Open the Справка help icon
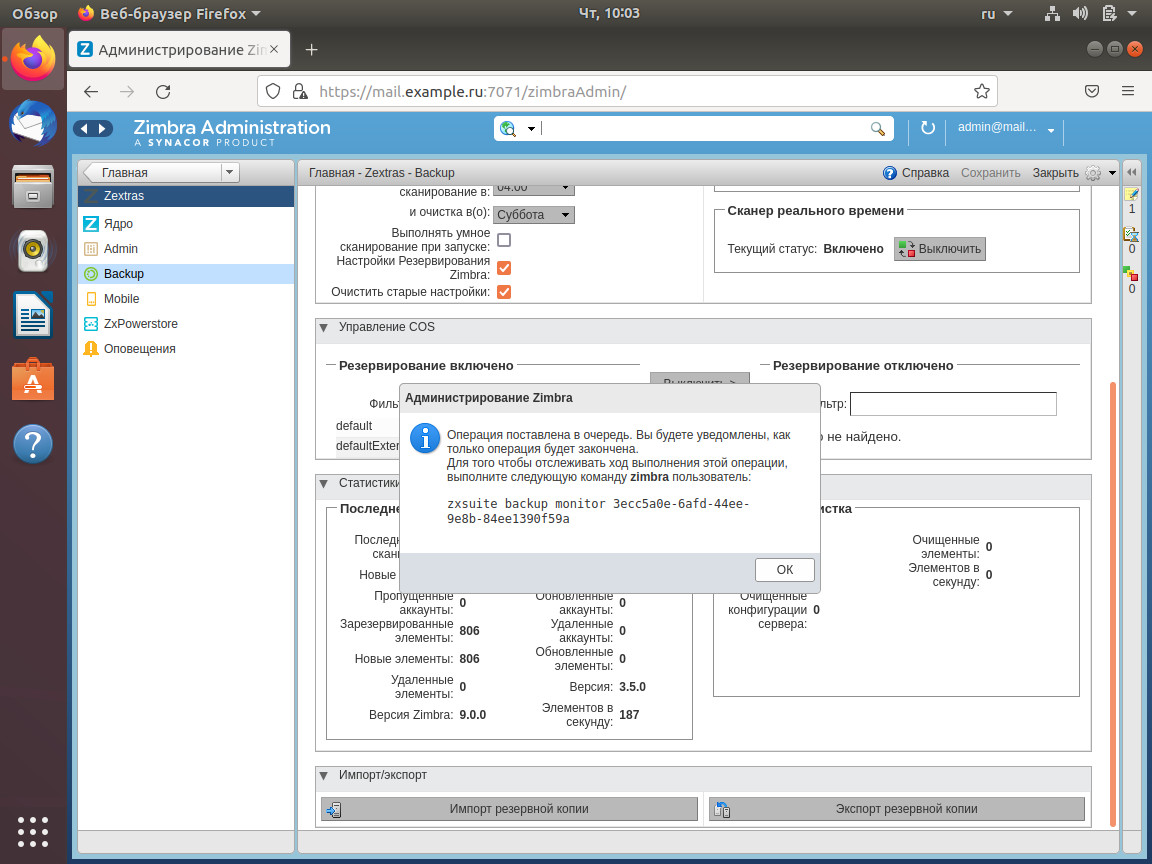1152x864 pixels. point(890,173)
